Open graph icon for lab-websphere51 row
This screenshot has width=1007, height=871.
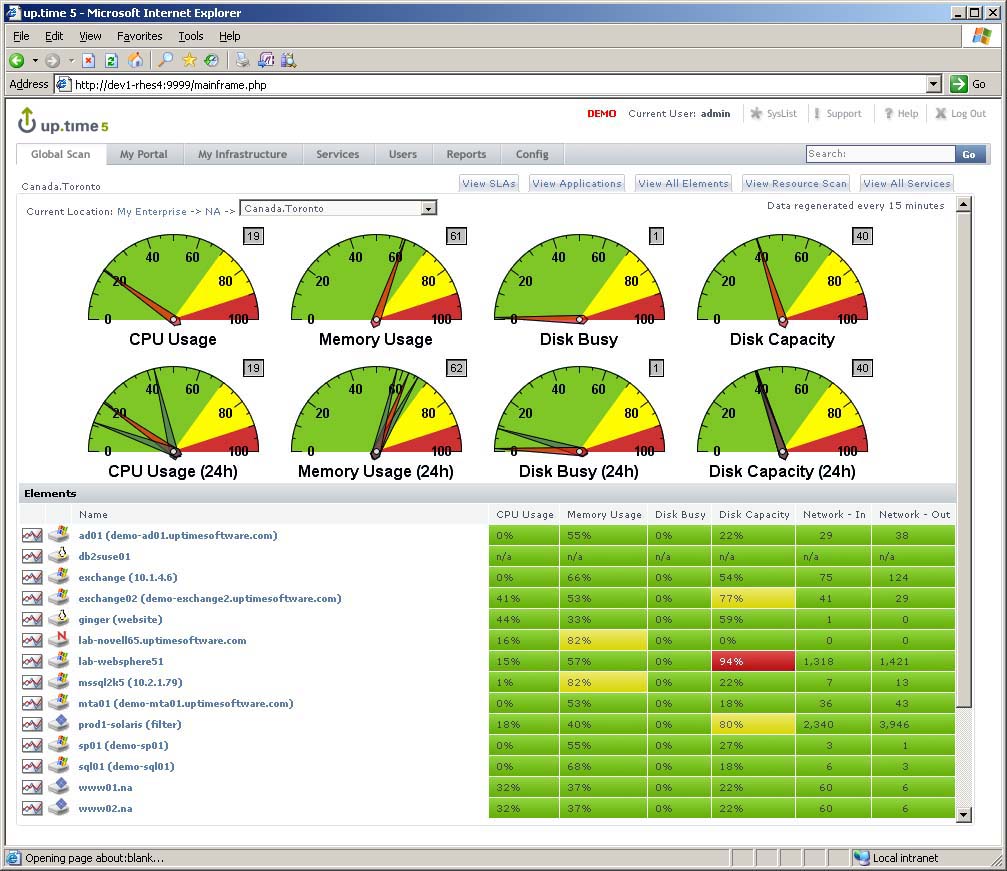(32, 661)
